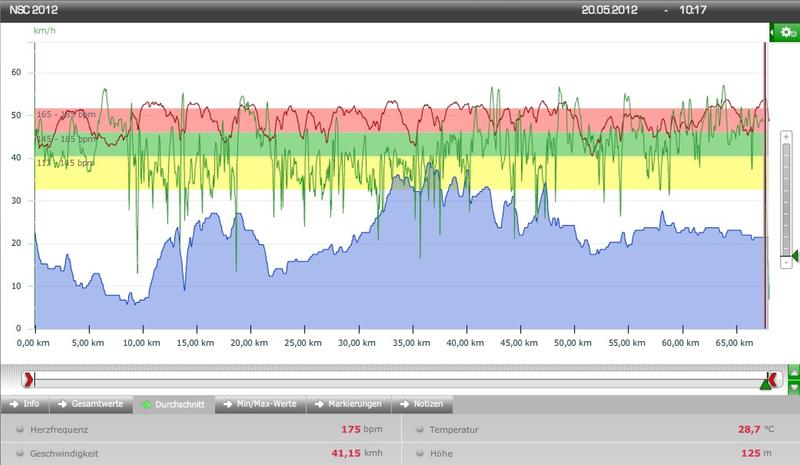800x465 pixels.
Task: Click the green triangle zoom handle
Action: (795, 256)
